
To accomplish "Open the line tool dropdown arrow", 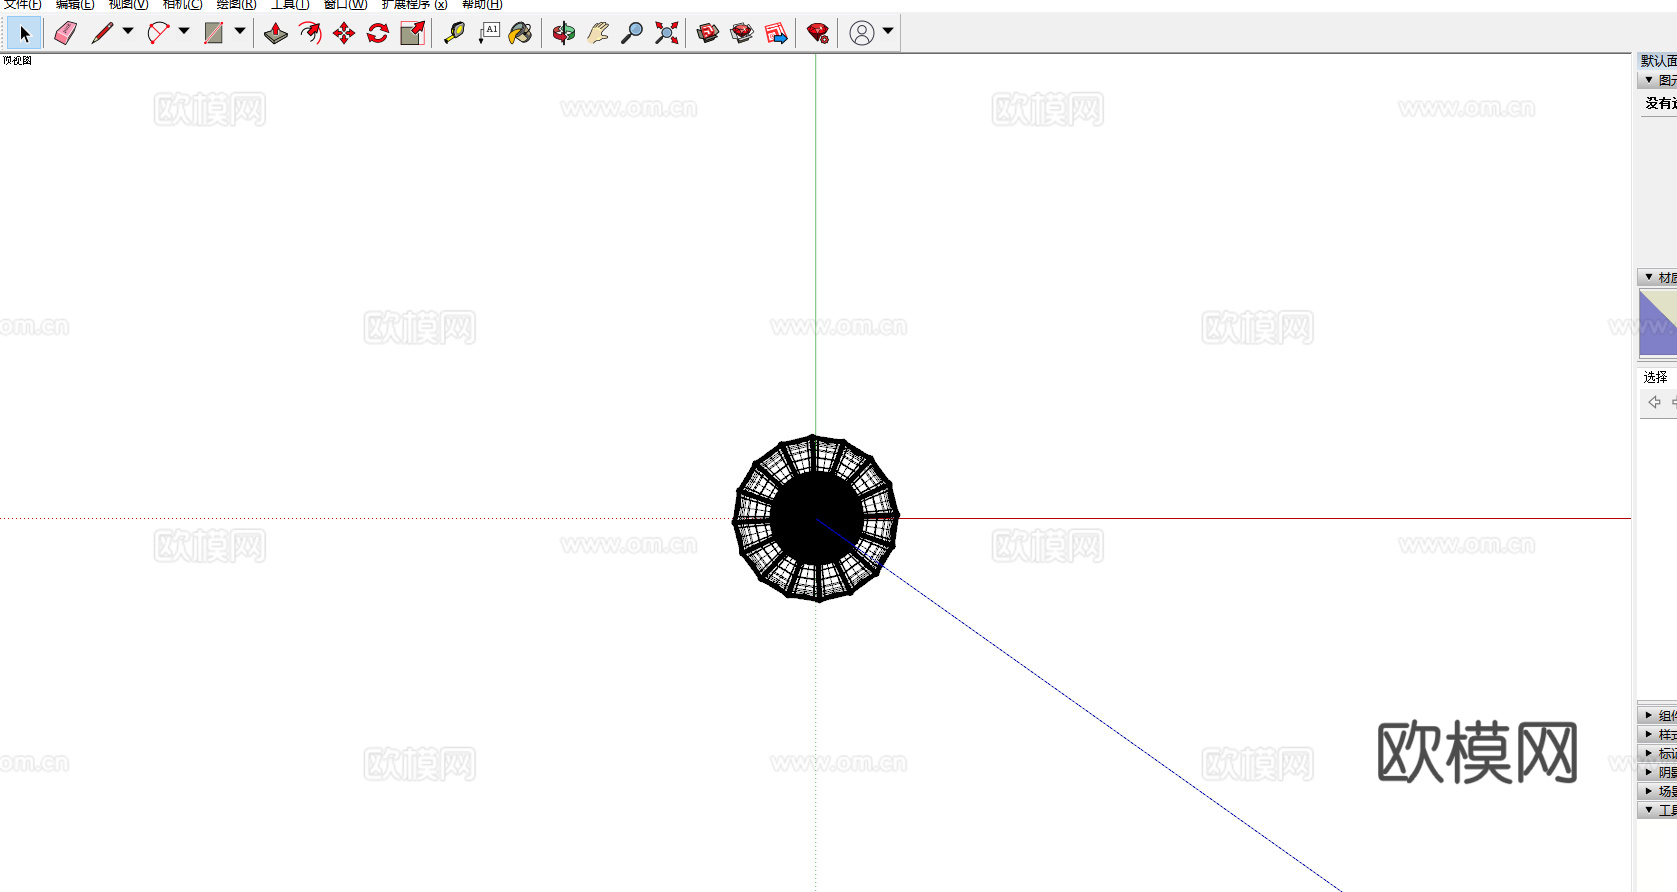I will 128,31.
